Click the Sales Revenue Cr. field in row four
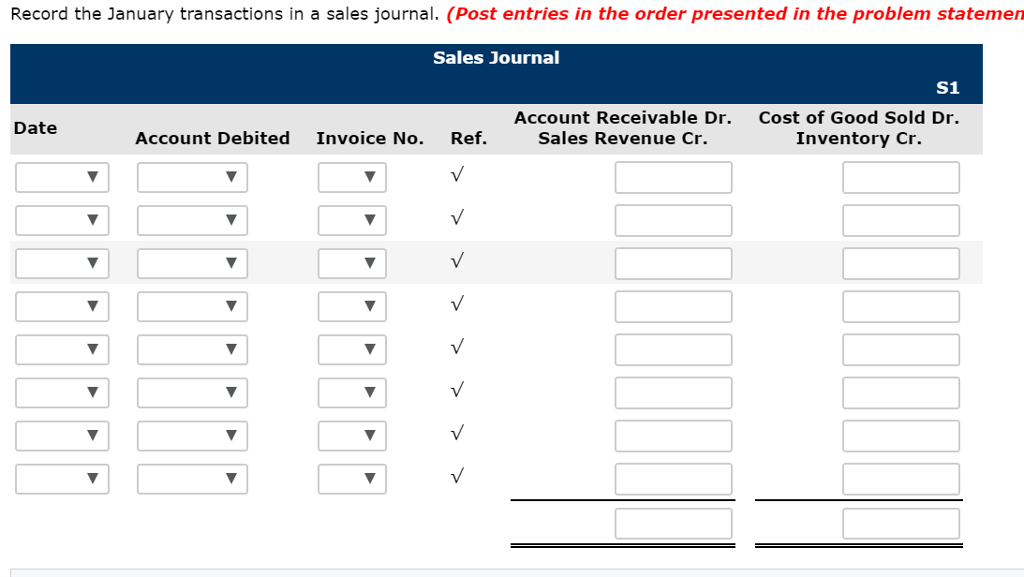The width and height of the screenshot is (1024, 577). [673, 306]
